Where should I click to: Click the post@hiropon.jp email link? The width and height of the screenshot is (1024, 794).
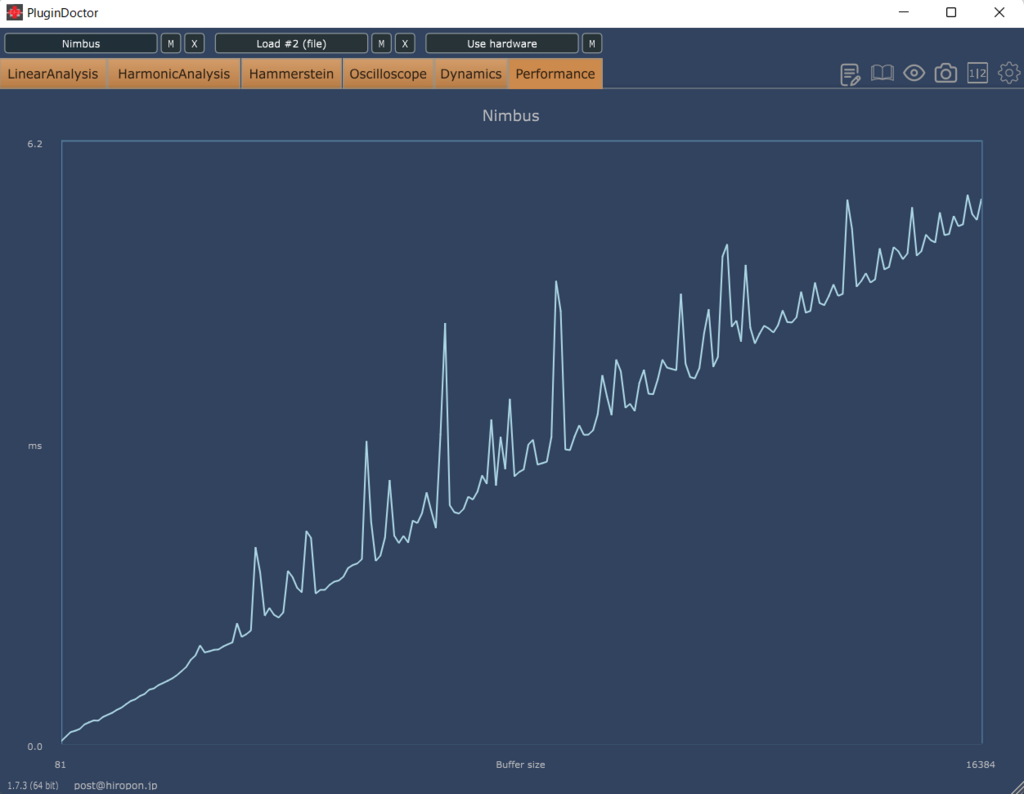116,786
